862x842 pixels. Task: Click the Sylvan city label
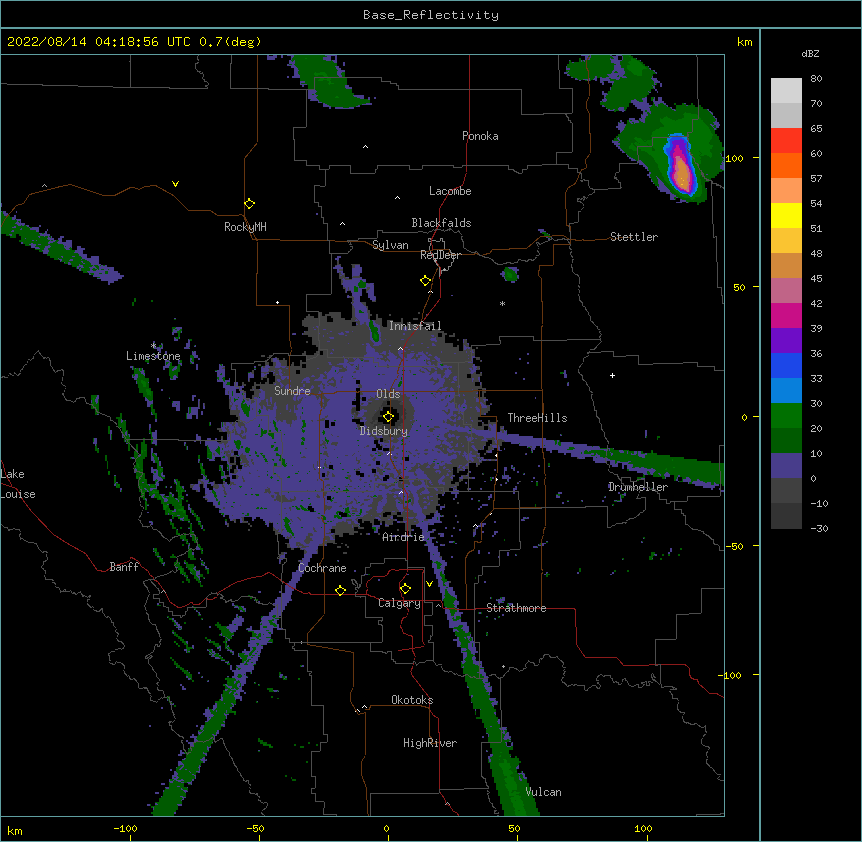tap(390, 245)
